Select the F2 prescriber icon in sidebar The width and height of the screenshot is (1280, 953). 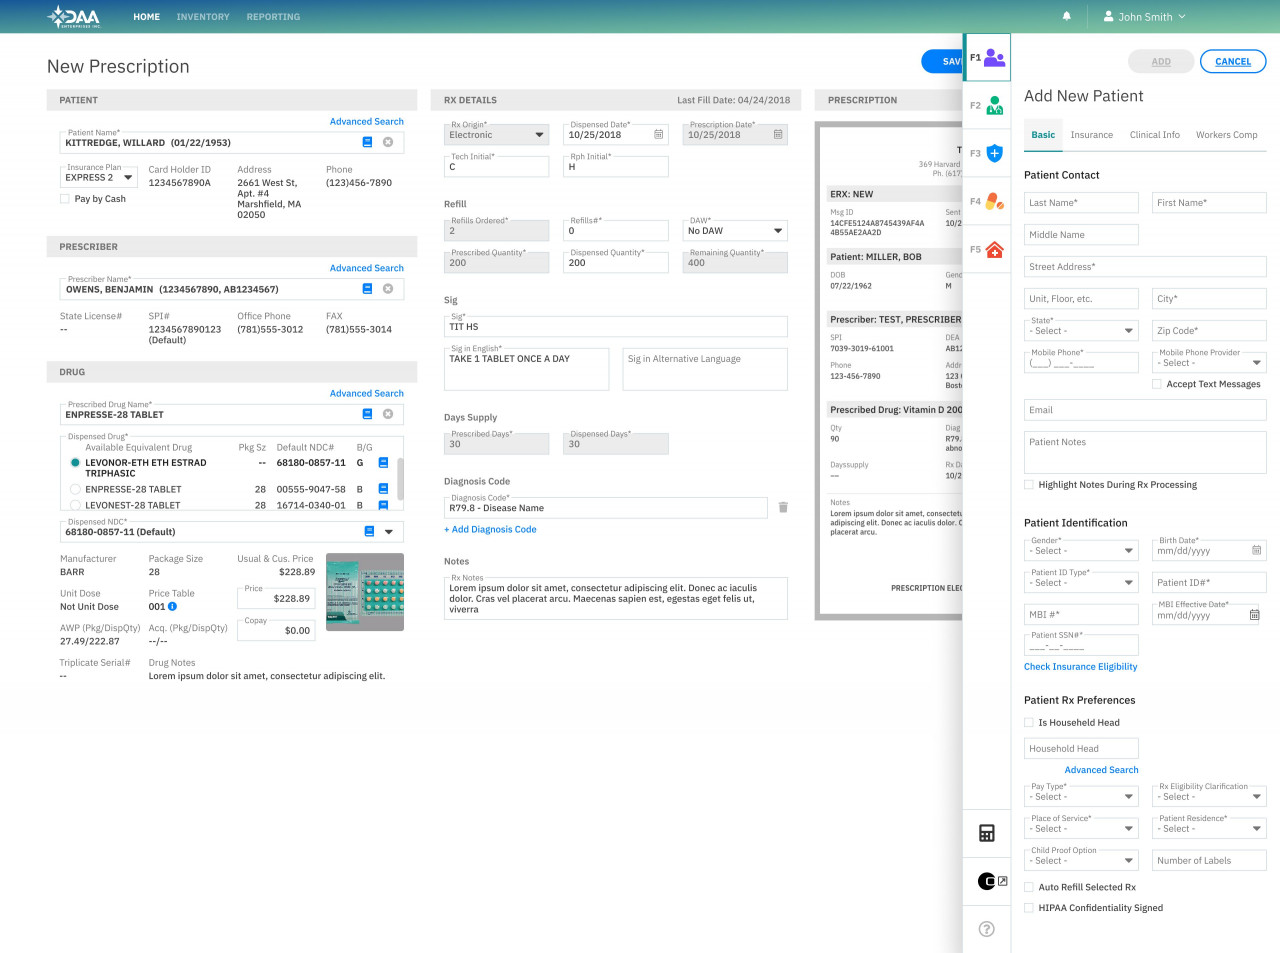coord(988,104)
